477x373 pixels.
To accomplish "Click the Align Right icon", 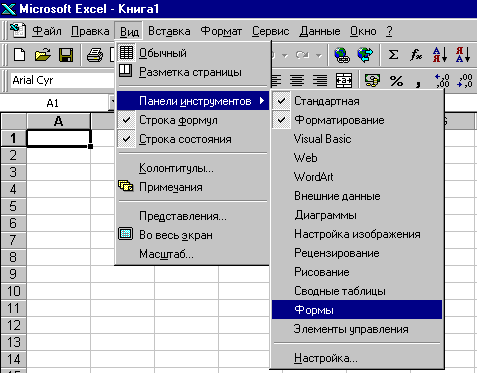I will pyautogui.click(x=320, y=80).
